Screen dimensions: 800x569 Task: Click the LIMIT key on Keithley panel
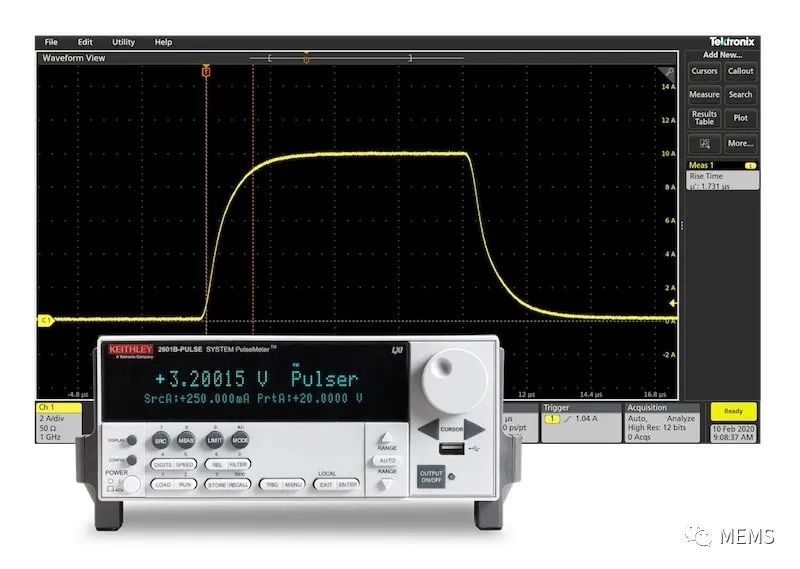pyautogui.click(x=214, y=440)
